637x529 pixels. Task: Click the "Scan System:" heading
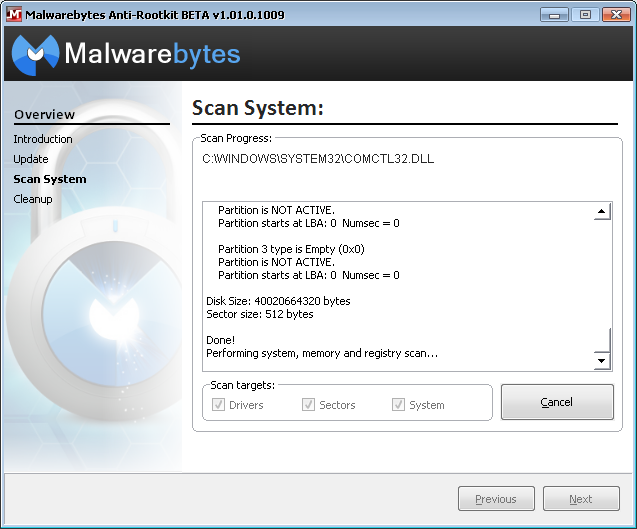coord(258,108)
